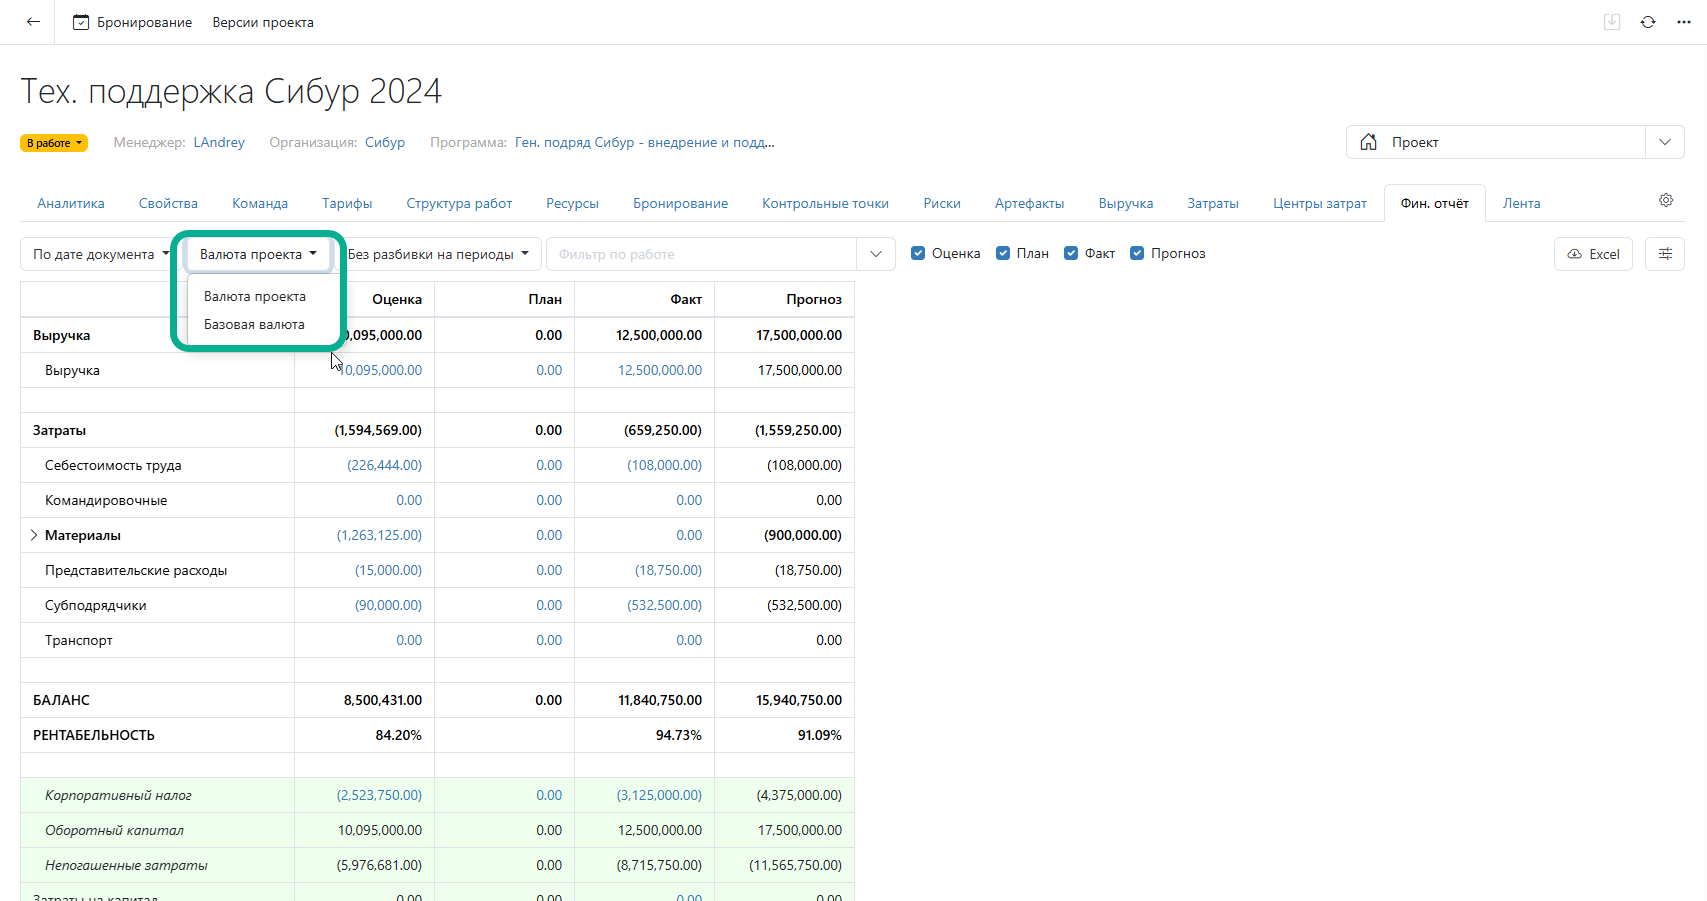Open the Структура работ tab
Image resolution: width=1707 pixels, height=901 pixels.
coord(459,203)
